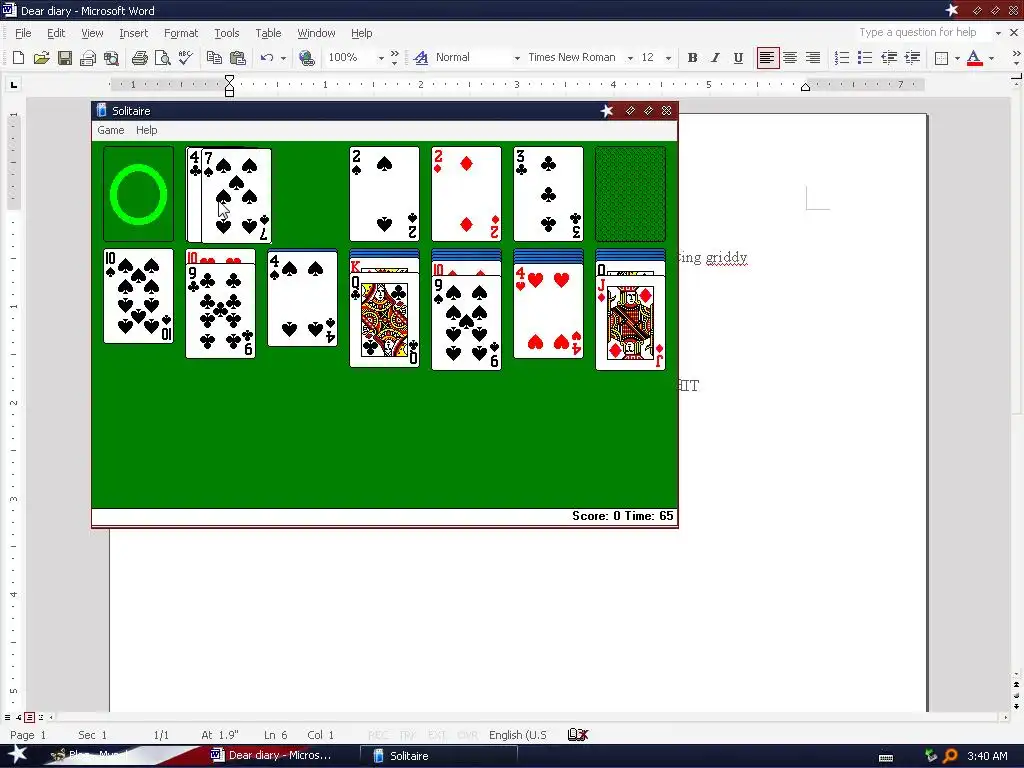Open the Help menu in Solitaire
Screen dimensions: 1024x768
[146, 130]
